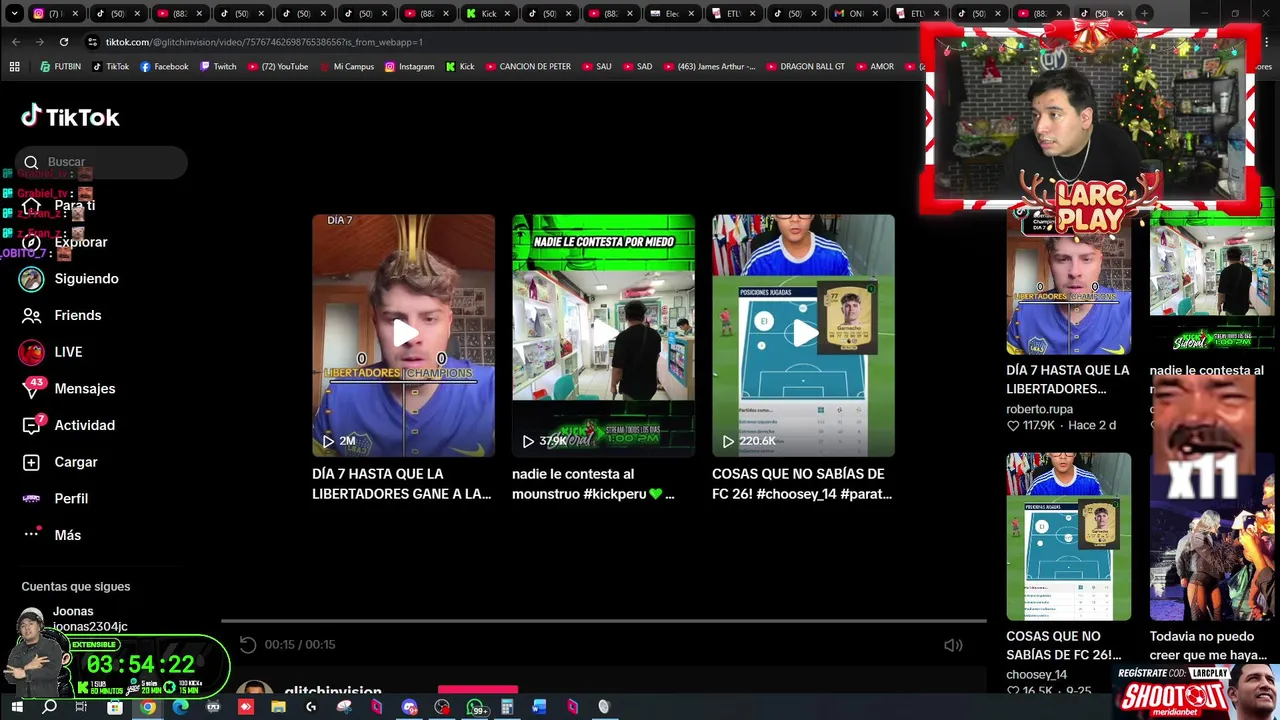Open Instagram bookmark
Viewport: 1280px width, 720px height.
pos(409,67)
